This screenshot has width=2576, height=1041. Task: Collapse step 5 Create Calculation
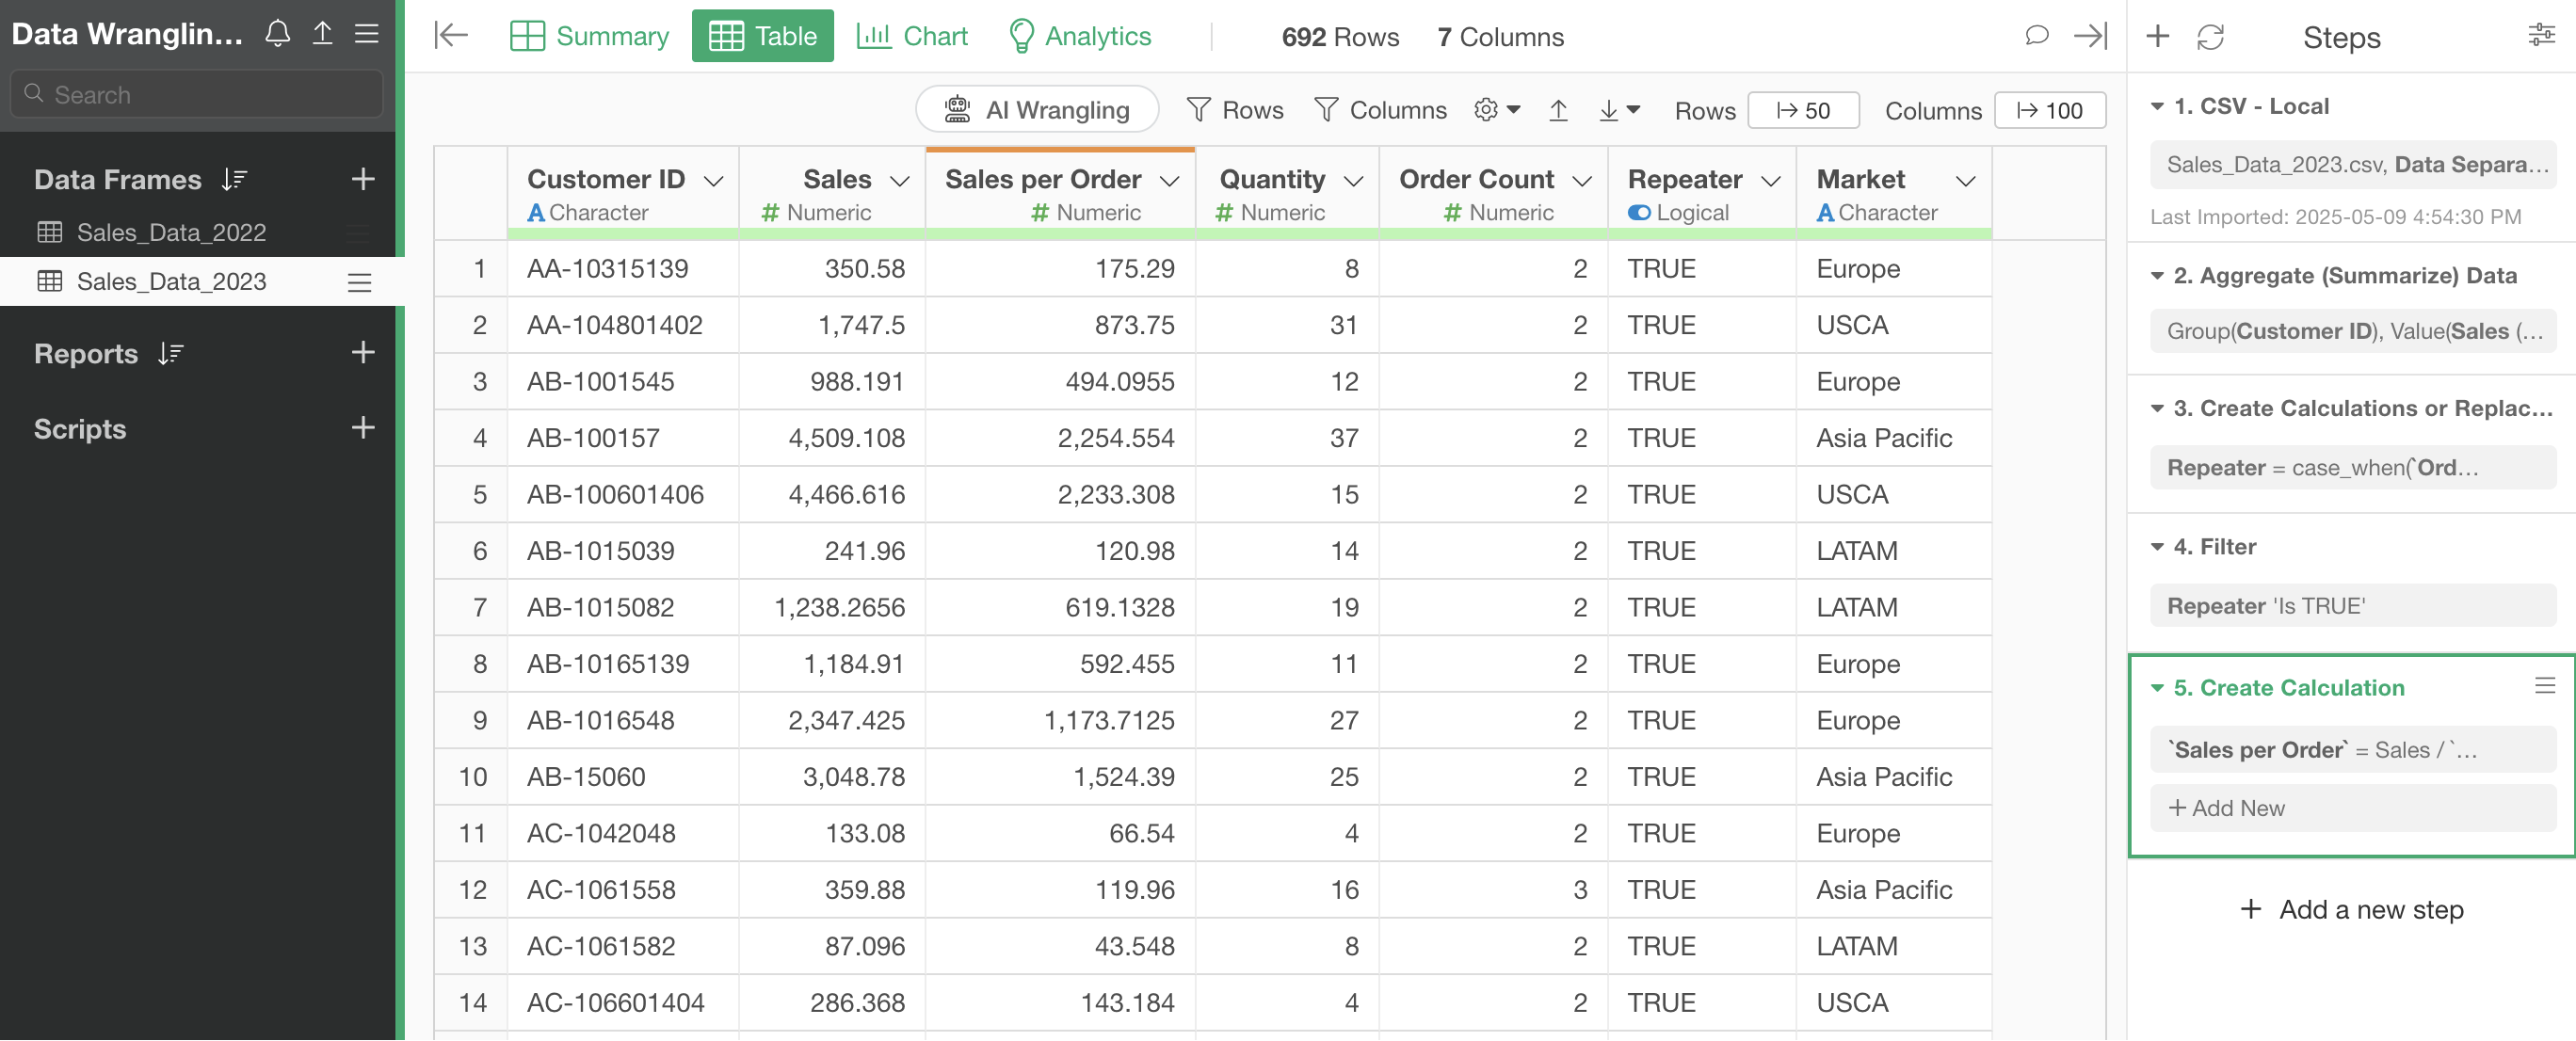coord(2157,688)
